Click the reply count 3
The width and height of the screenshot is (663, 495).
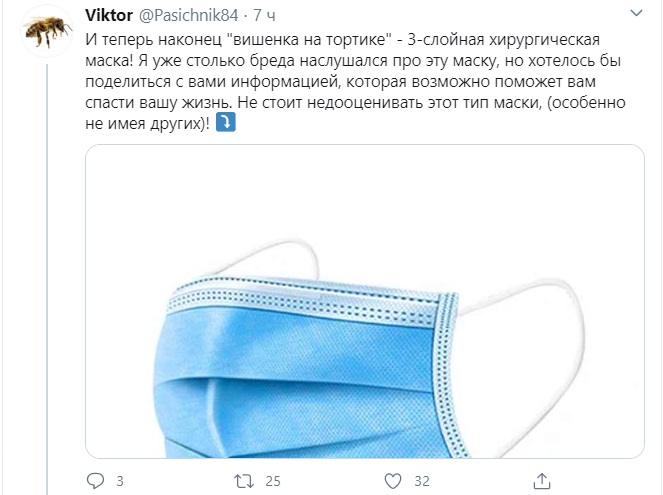pyautogui.click(x=120, y=481)
